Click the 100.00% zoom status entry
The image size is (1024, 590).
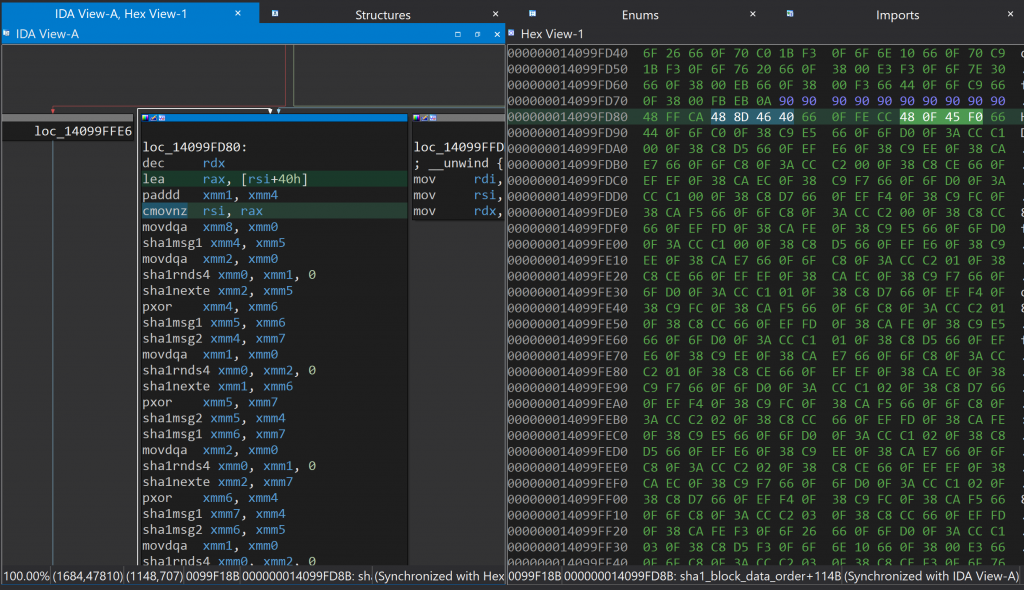click(26, 576)
